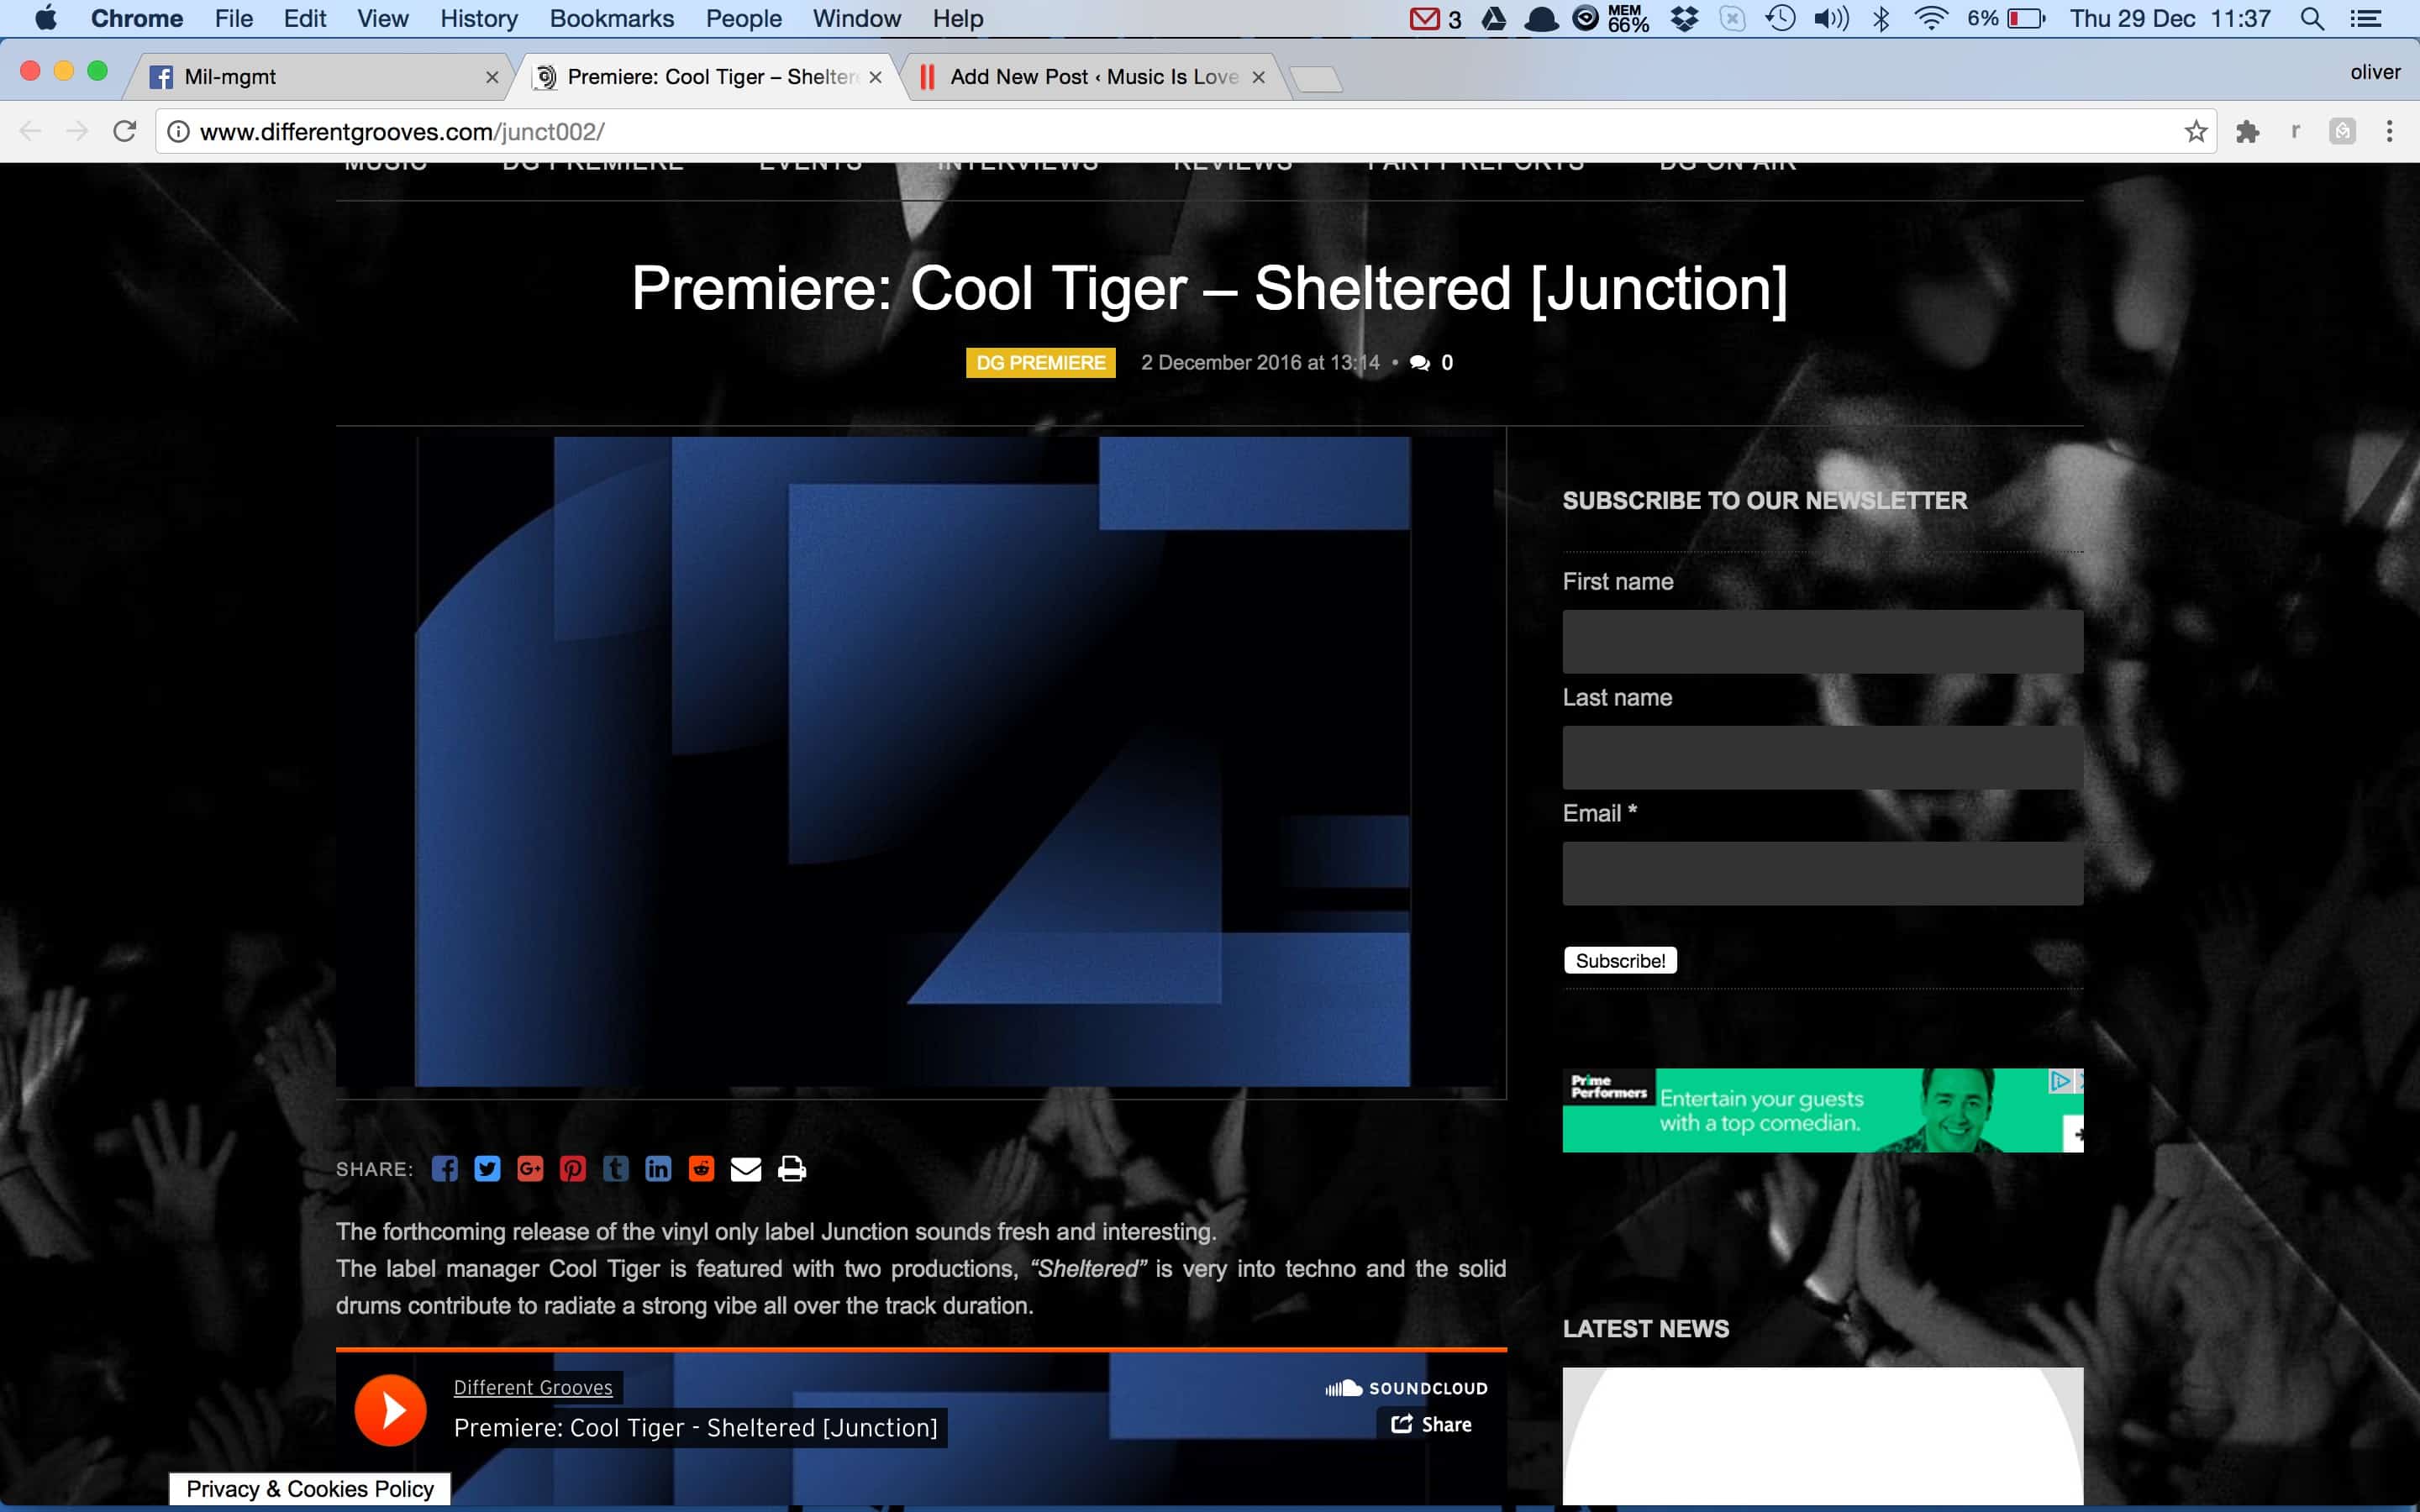Open the comments count icon
This screenshot has height=1512, width=2420.
coord(1420,363)
